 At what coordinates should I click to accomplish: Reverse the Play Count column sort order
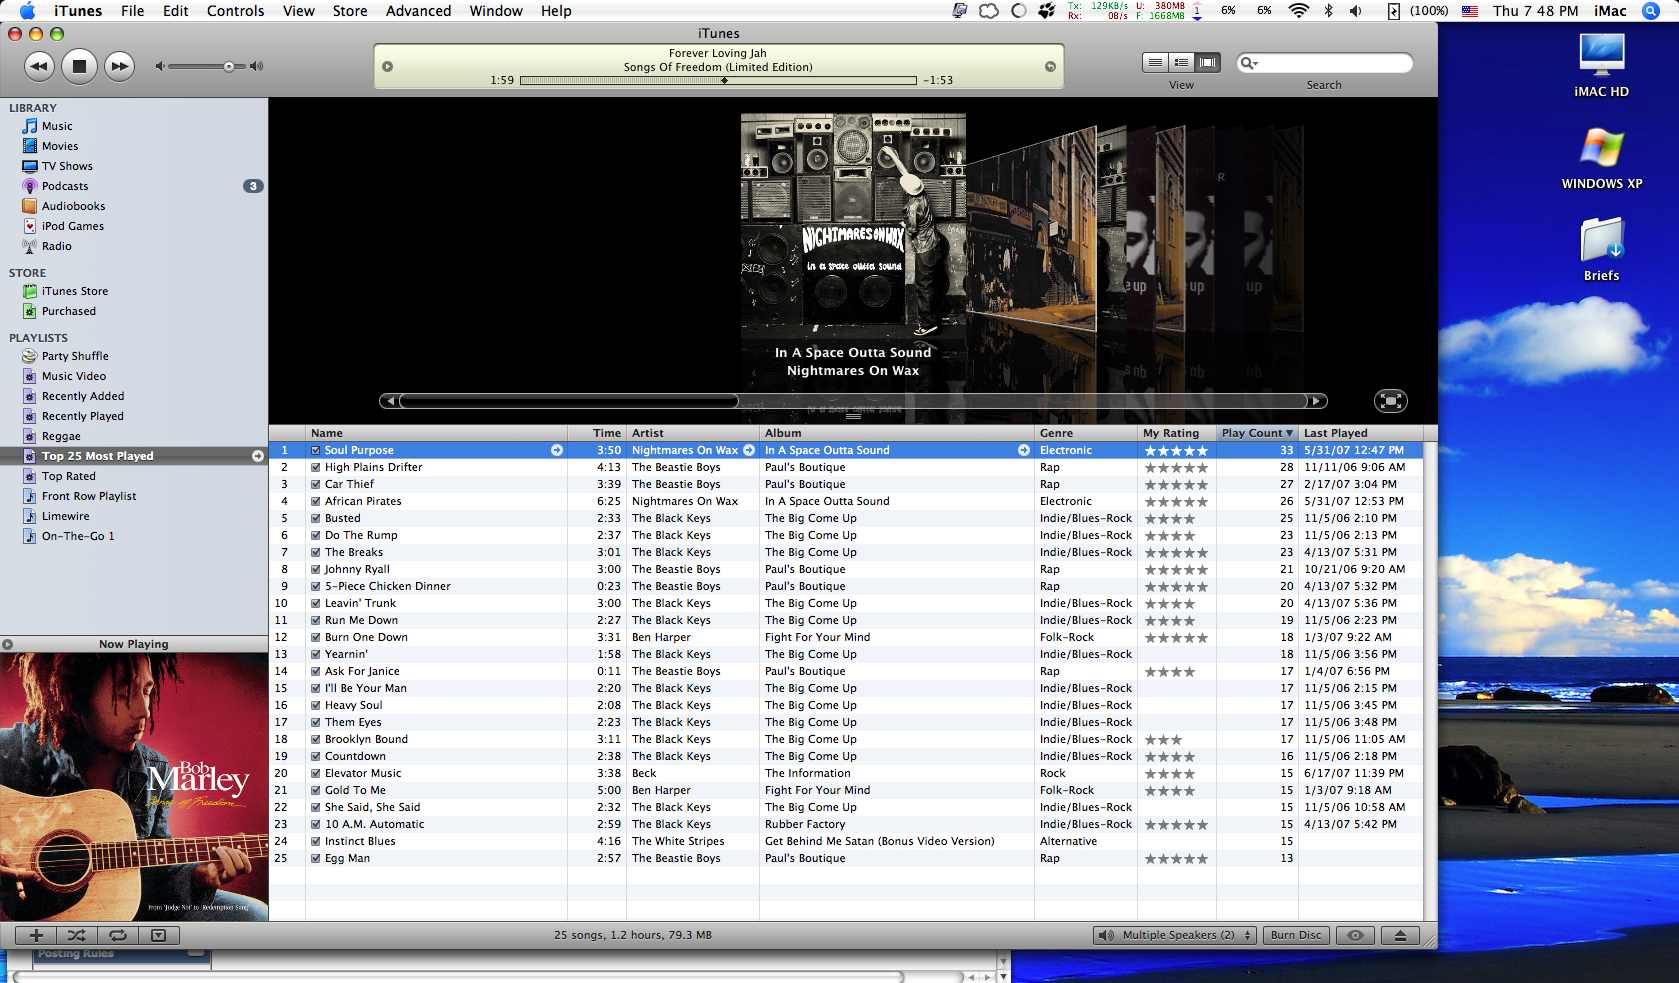tap(1257, 433)
